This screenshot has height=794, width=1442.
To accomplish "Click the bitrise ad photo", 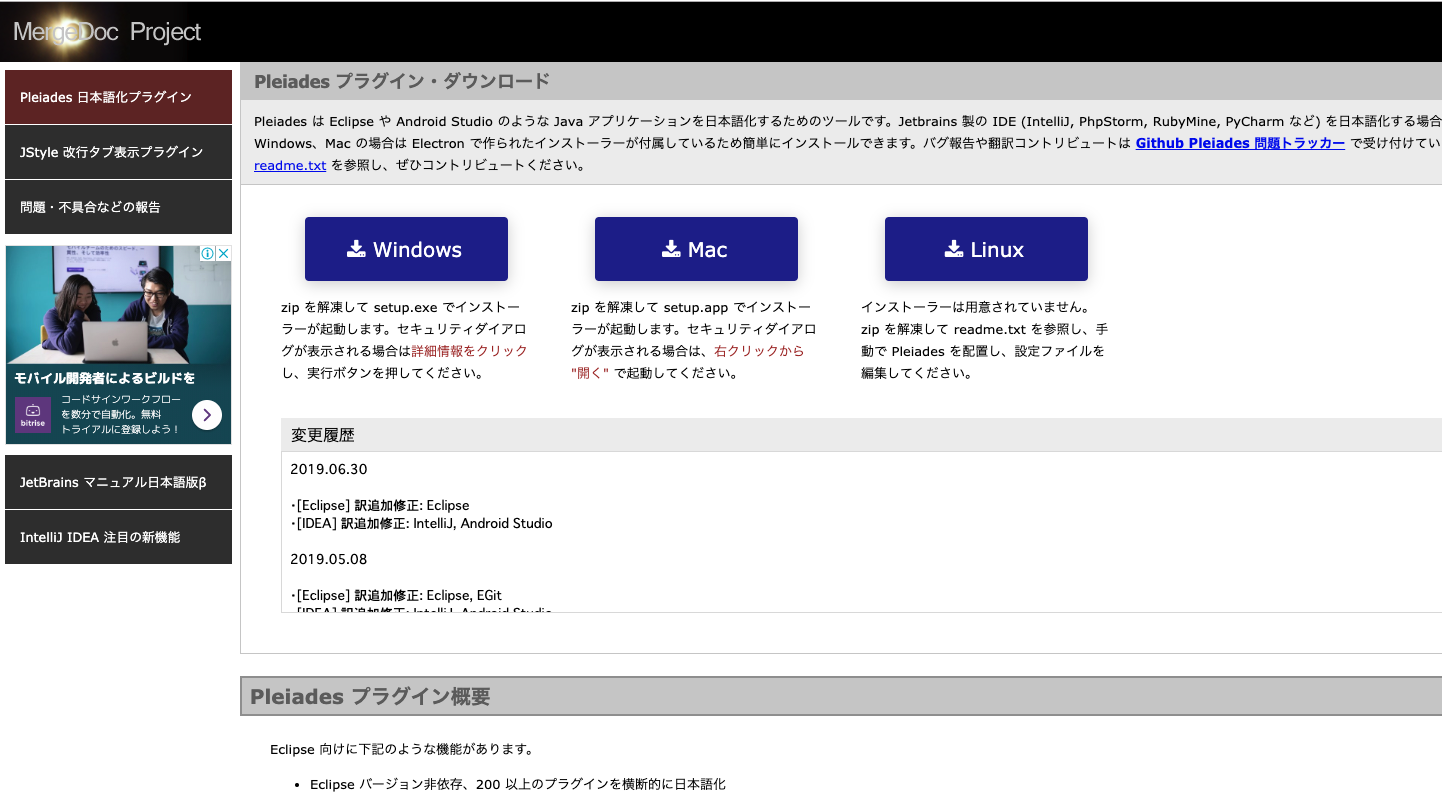I will pyautogui.click(x=118, y=304).
